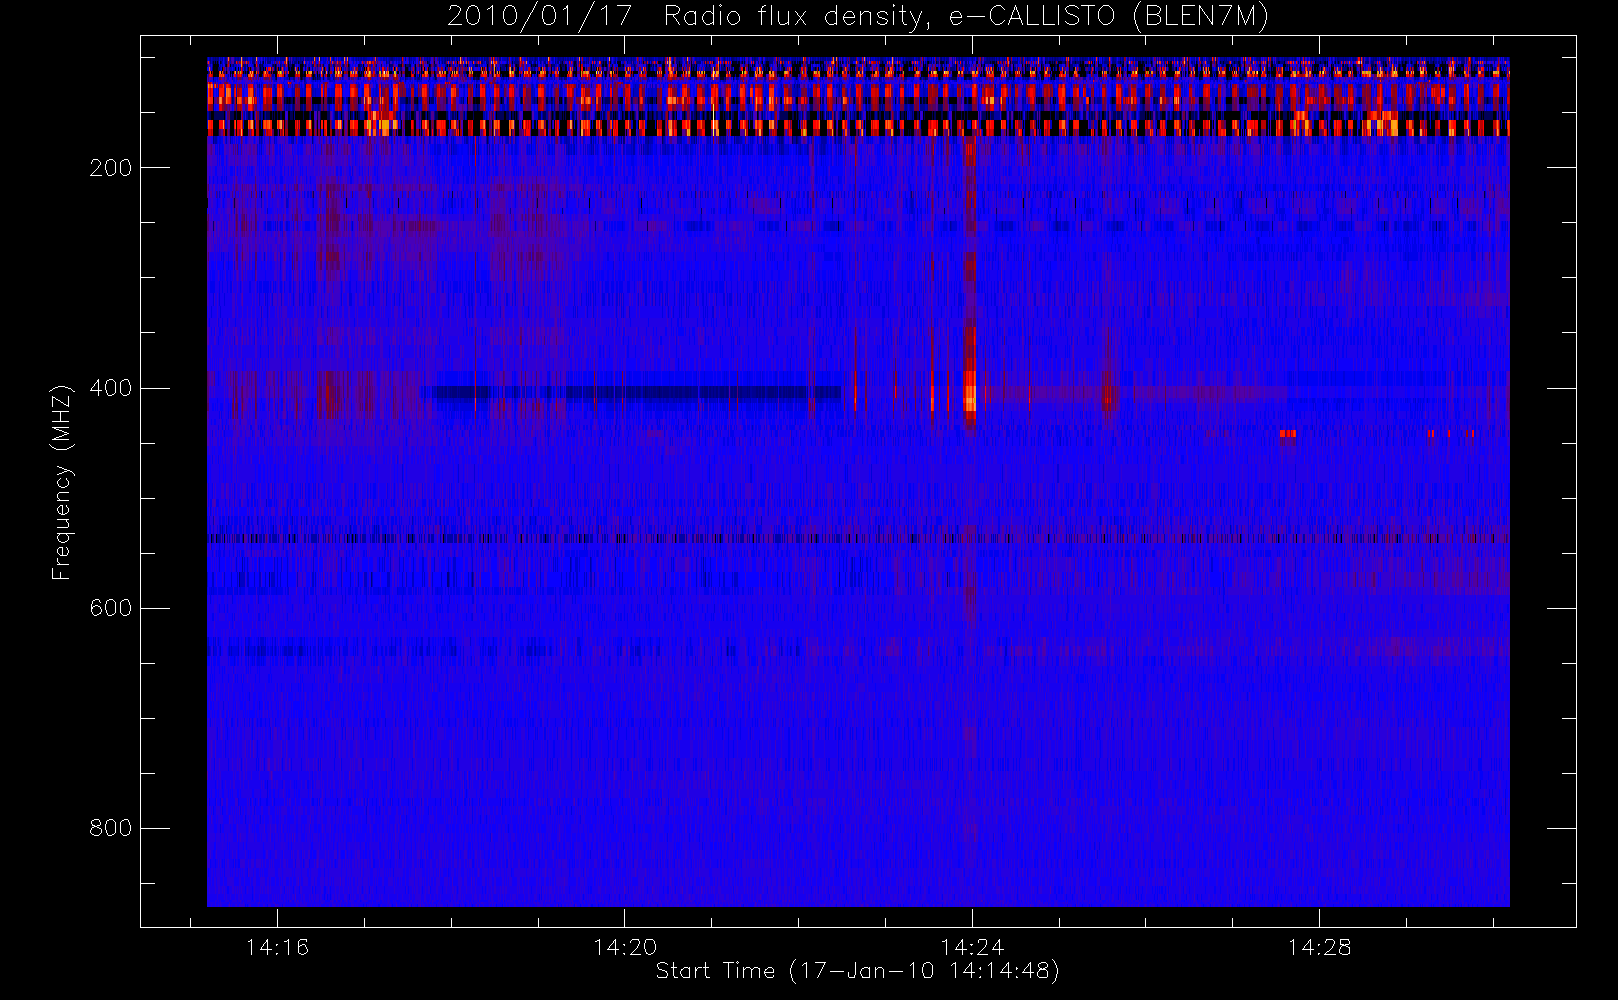Viewport: 1618px width, 1000px height.
Task: Click the 14:20 time tick label
Action: click(x=625, y=947)
